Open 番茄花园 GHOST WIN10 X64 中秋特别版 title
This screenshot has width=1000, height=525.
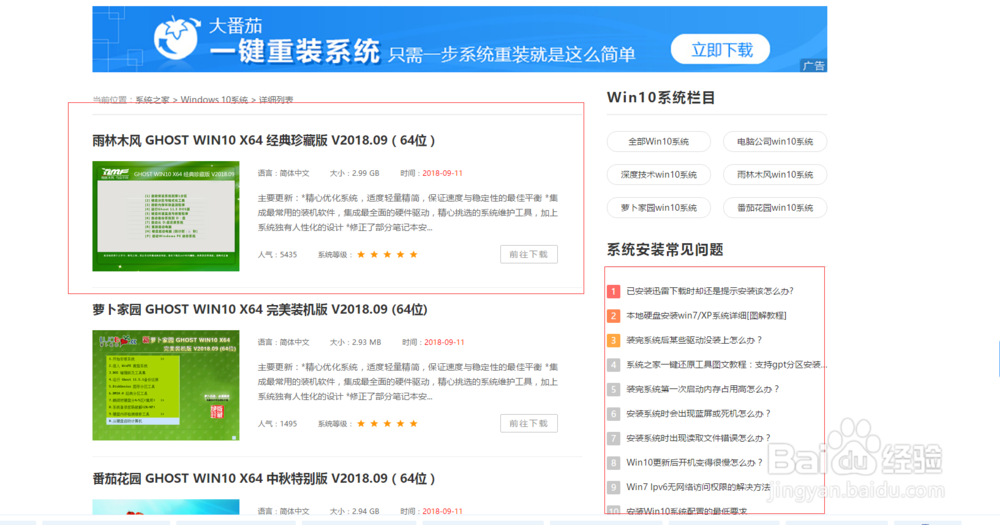263,478
